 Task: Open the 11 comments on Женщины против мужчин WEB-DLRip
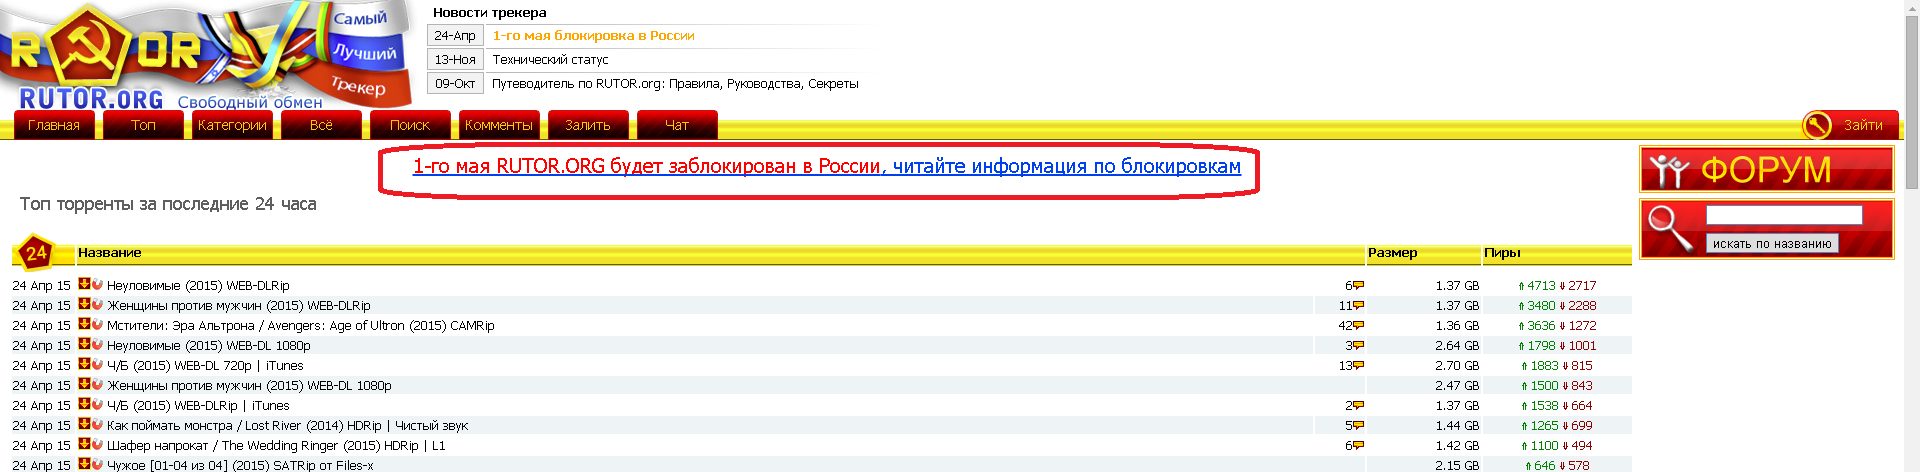(1351, 306)
